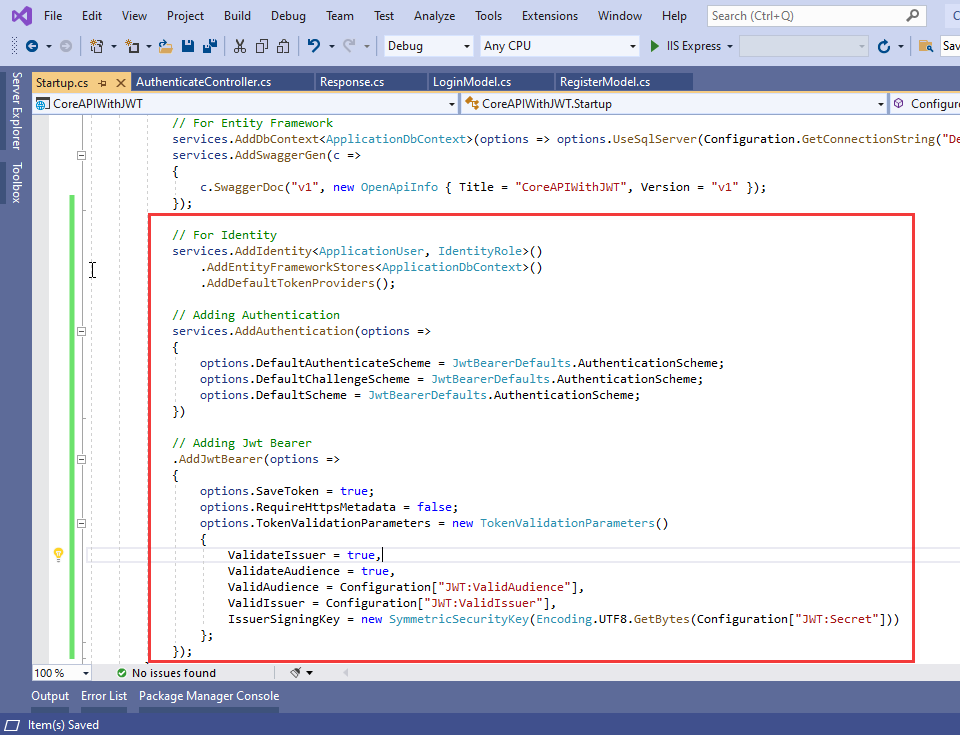
Task: Collapse the AddSwaggerGen code block
Action: pos(81,156)
